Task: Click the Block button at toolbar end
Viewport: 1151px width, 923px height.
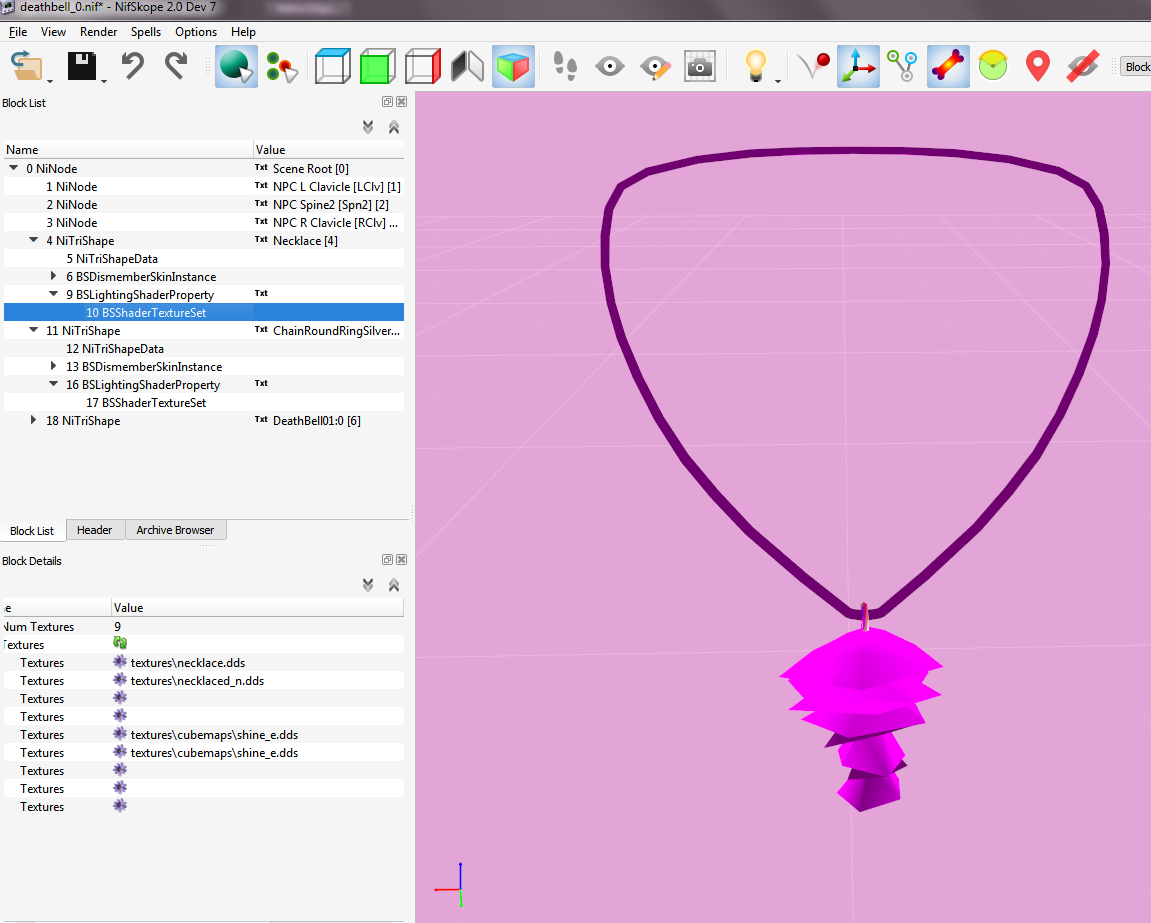Action: click(1136, 67)
